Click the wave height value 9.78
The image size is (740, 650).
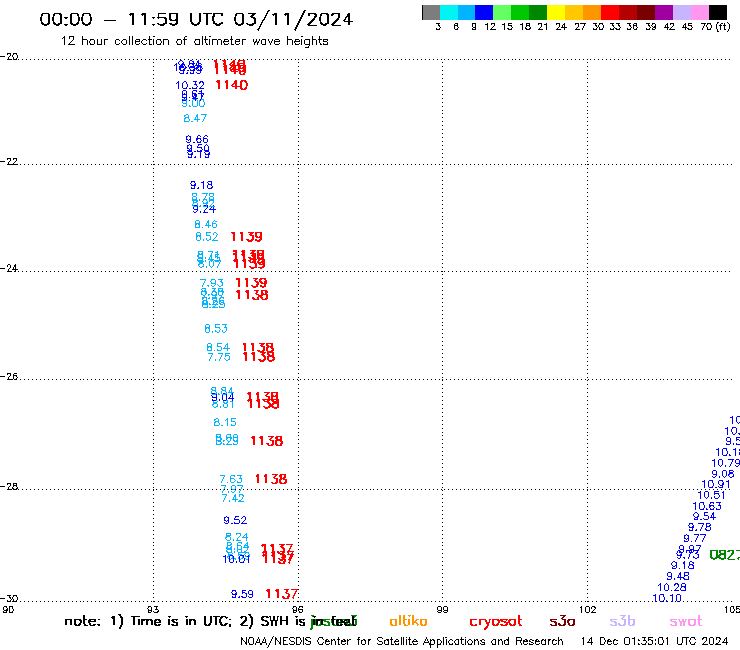pos(699,527)
